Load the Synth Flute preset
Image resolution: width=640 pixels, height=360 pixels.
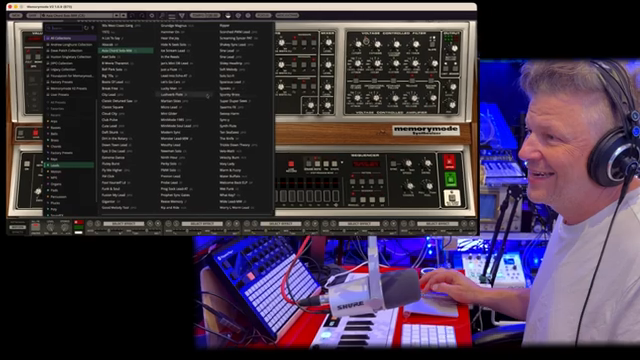[228, 126]
